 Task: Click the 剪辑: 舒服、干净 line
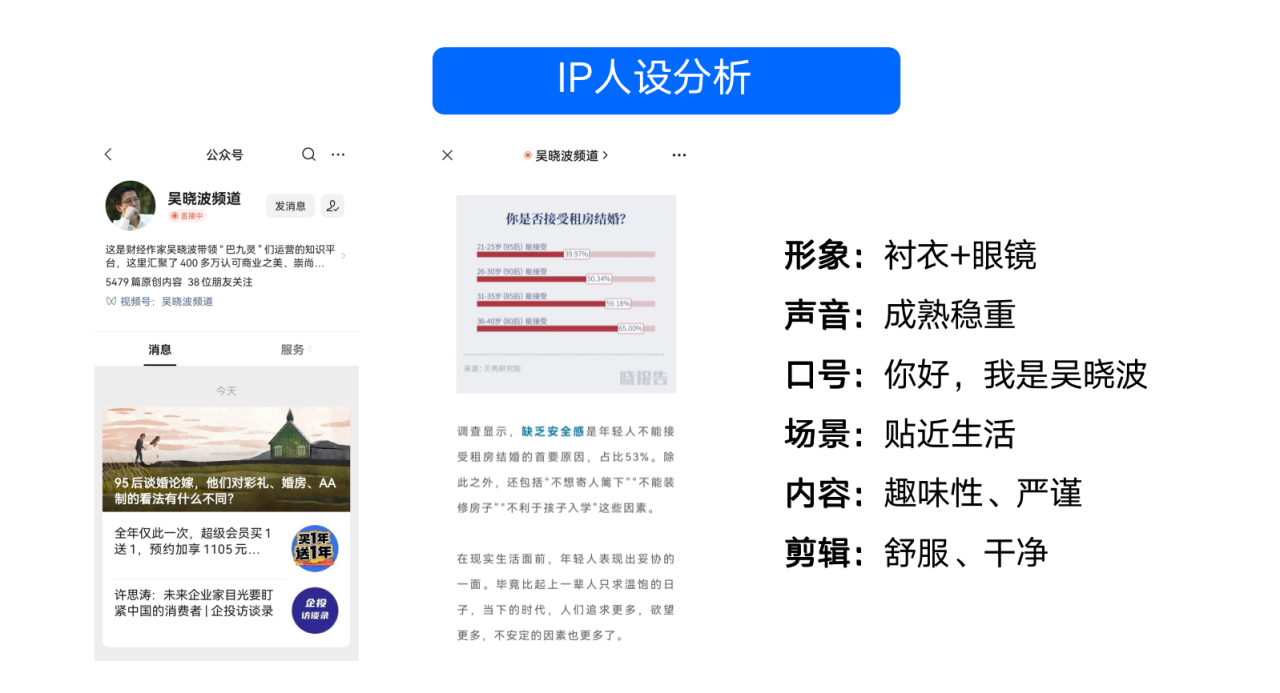click(916, 552)
